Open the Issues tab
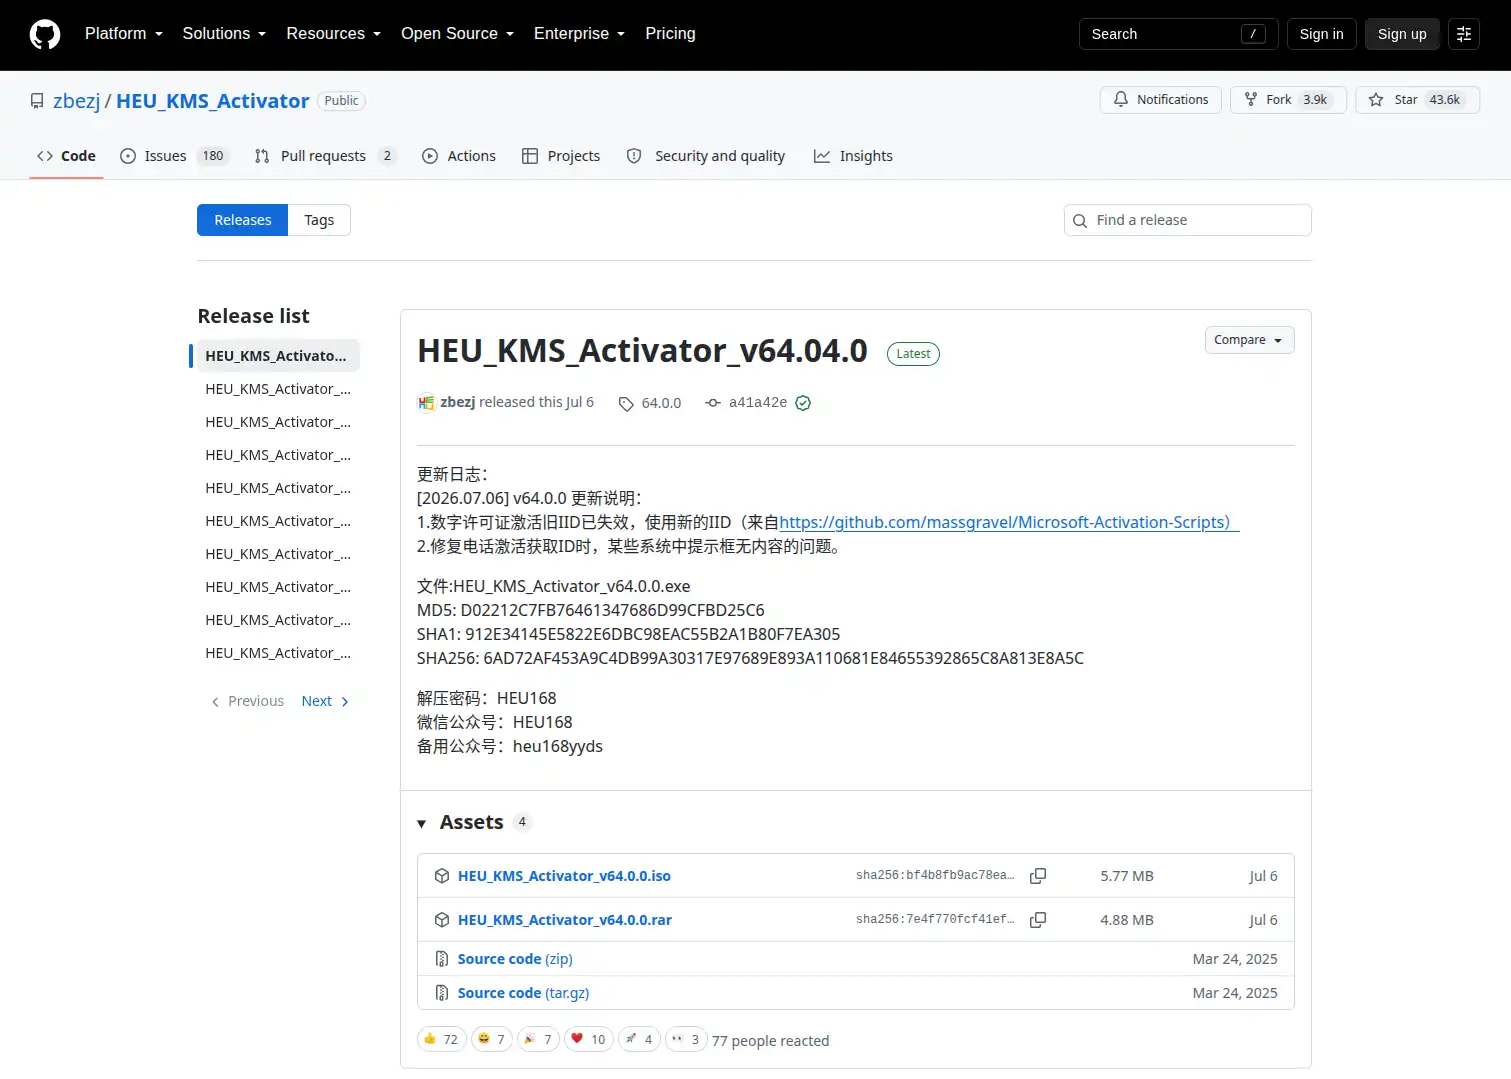This screenshot has width=1511, height=1079. click(x=174, y=156)
